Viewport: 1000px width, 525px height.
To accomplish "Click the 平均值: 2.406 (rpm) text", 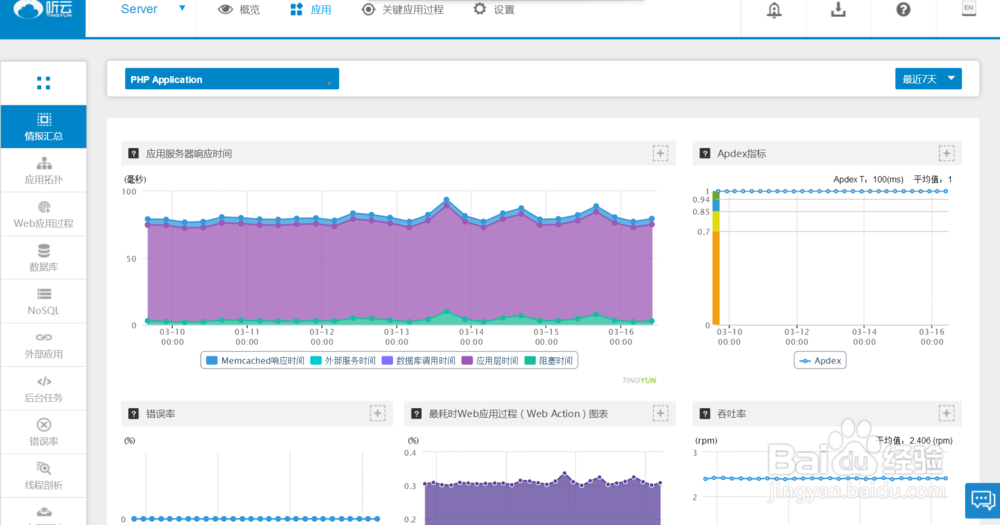I will coord(914,440).
